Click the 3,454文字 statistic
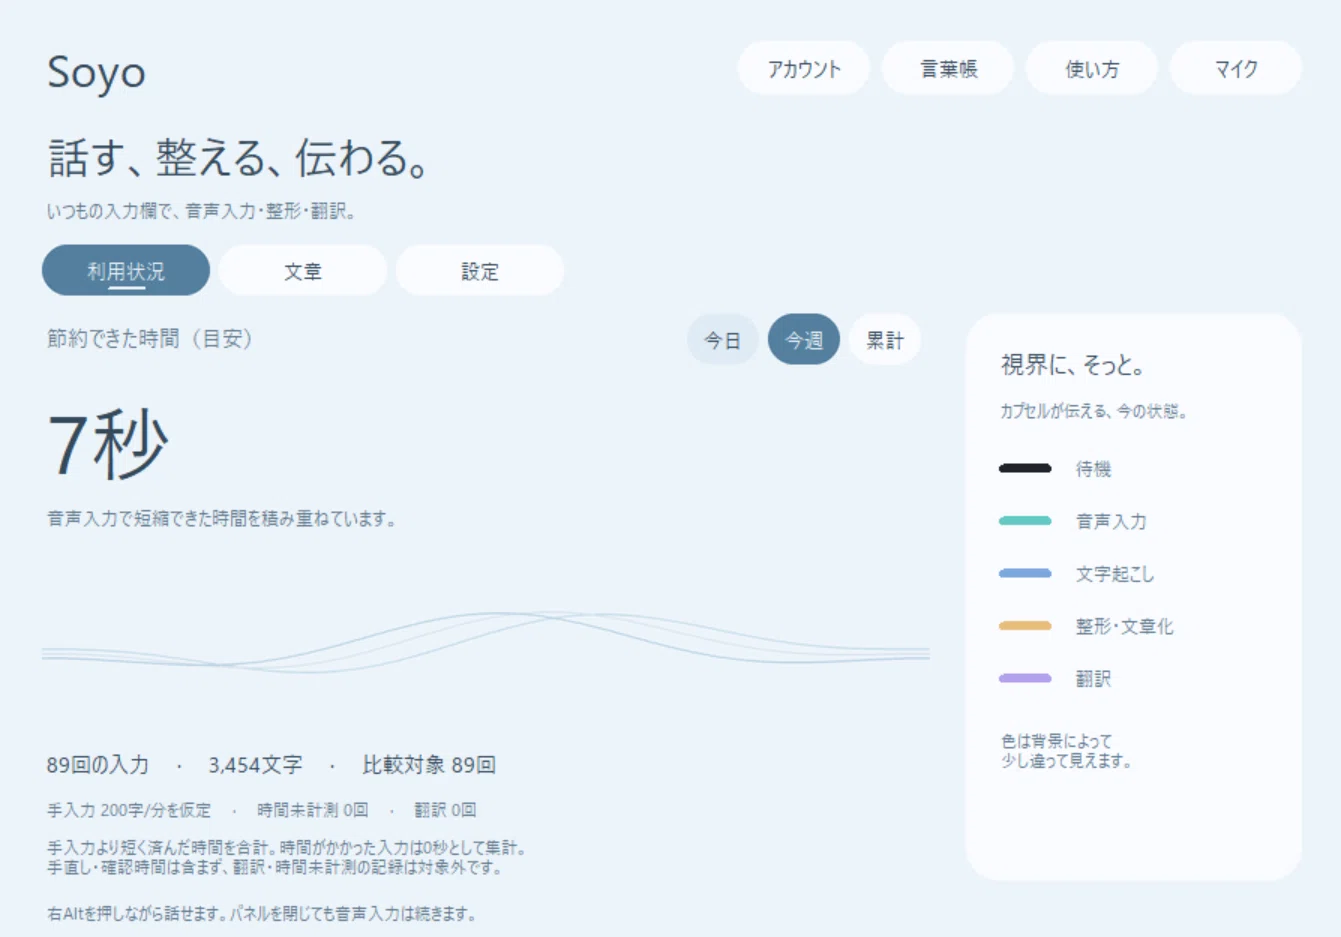The width and height of the screenshot is (1341, 937). [x=255, y=765]
